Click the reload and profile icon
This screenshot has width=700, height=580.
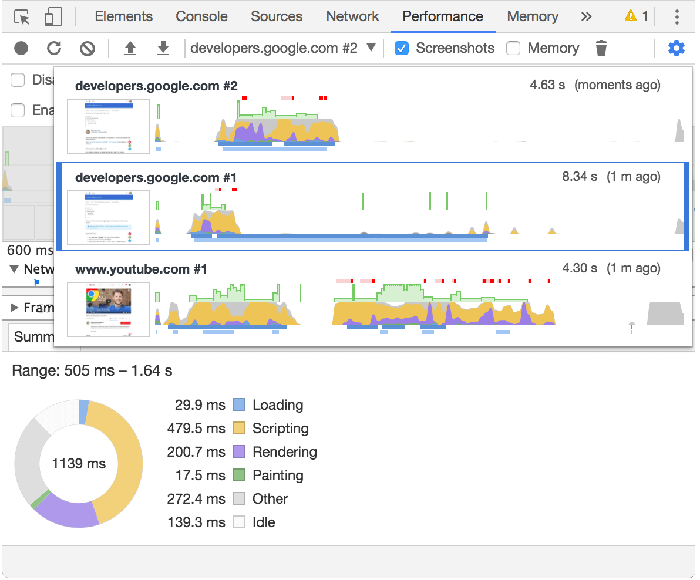tap(54, 48)
